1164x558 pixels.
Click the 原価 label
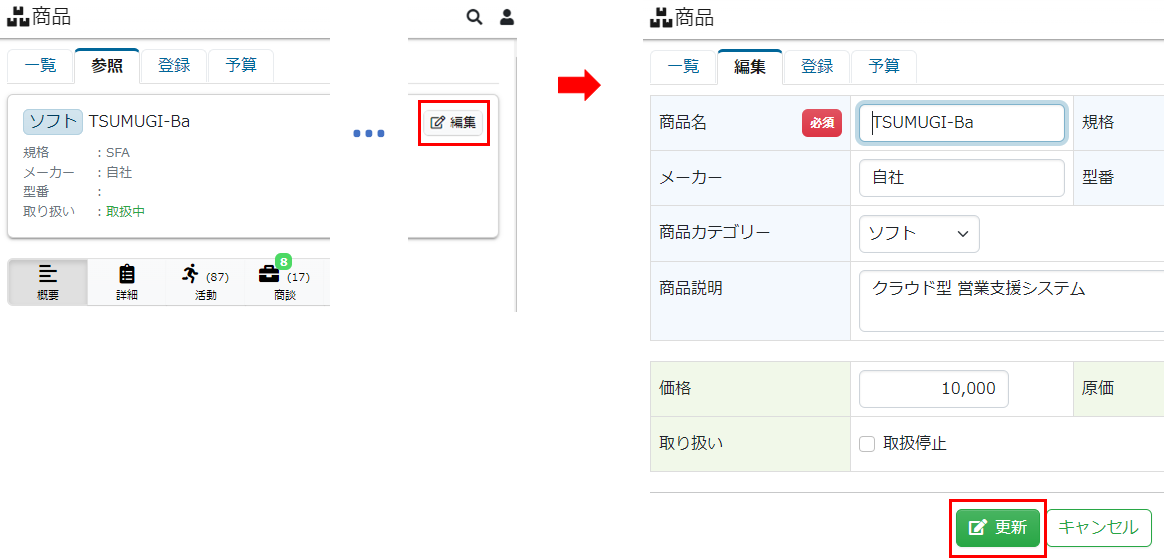(1097, 389)
